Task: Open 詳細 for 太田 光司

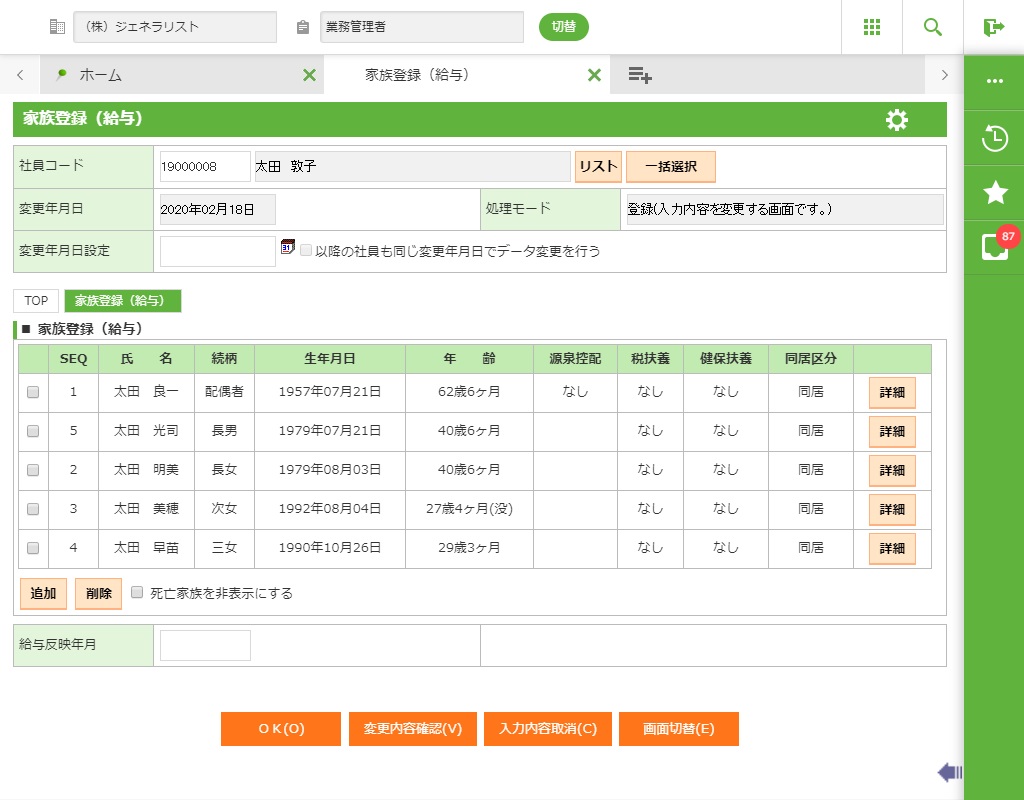Action: pyautogui.click(x=891, y=432)
